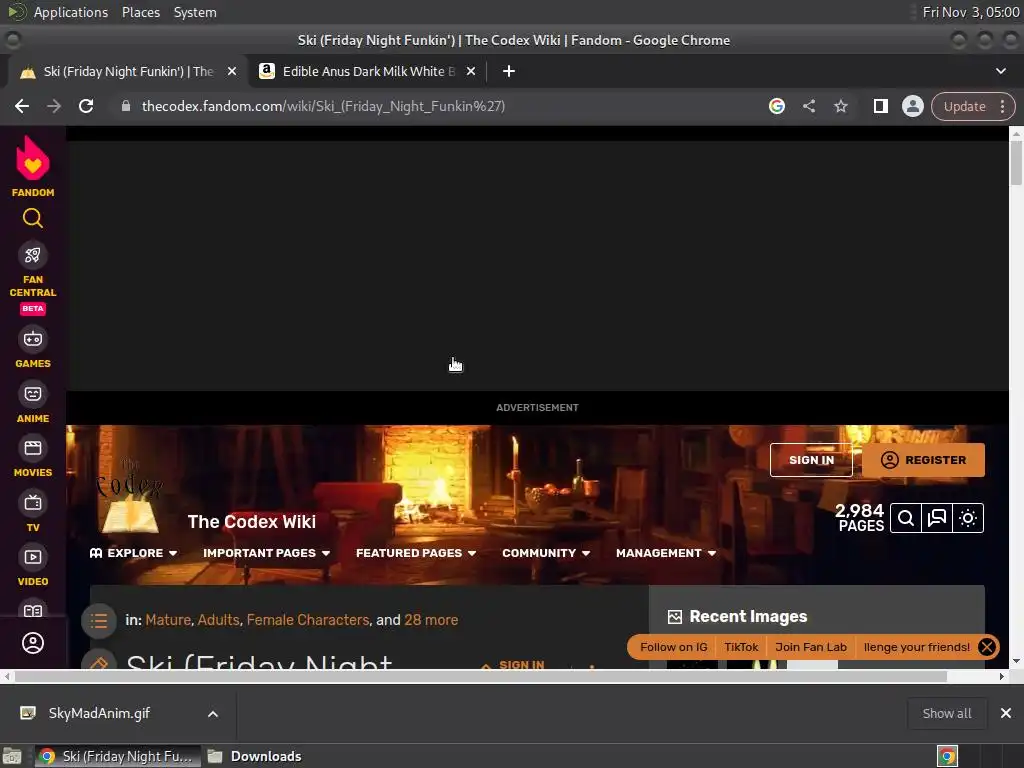The image size is (1024, 768).
Task: Click TikTok promo link
Action: click(741, 647)
